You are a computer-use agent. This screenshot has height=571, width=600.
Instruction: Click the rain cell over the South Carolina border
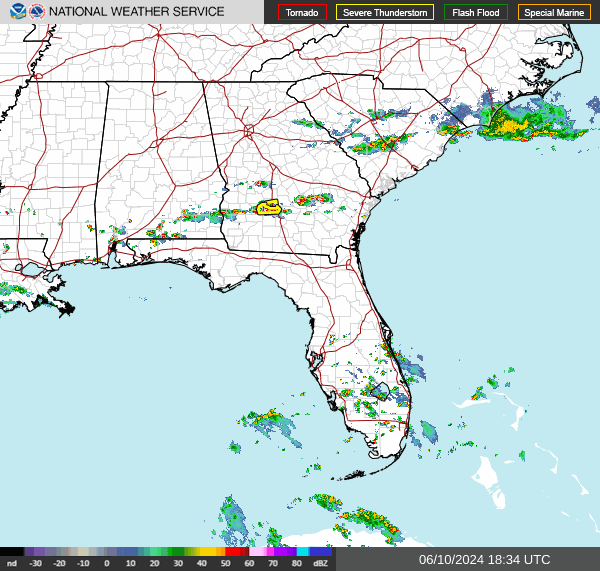pos(385,142)
